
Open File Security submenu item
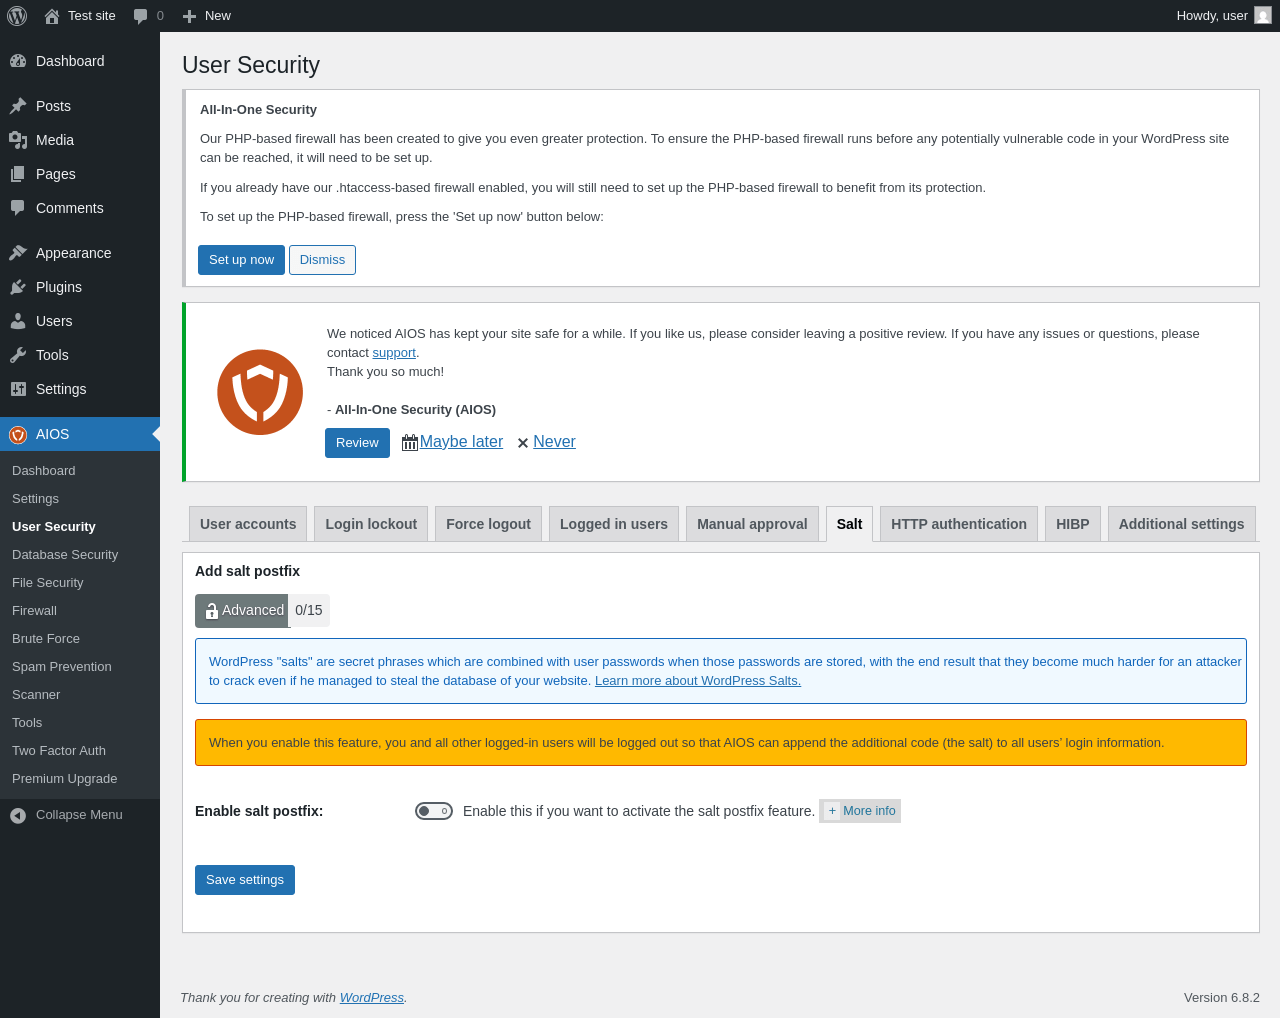point(80,583)
